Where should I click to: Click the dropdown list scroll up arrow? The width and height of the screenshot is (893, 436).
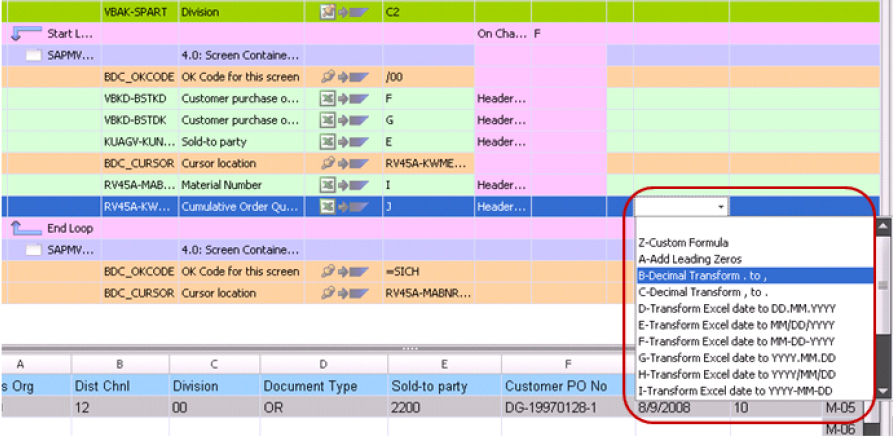[x=884, y=226]
